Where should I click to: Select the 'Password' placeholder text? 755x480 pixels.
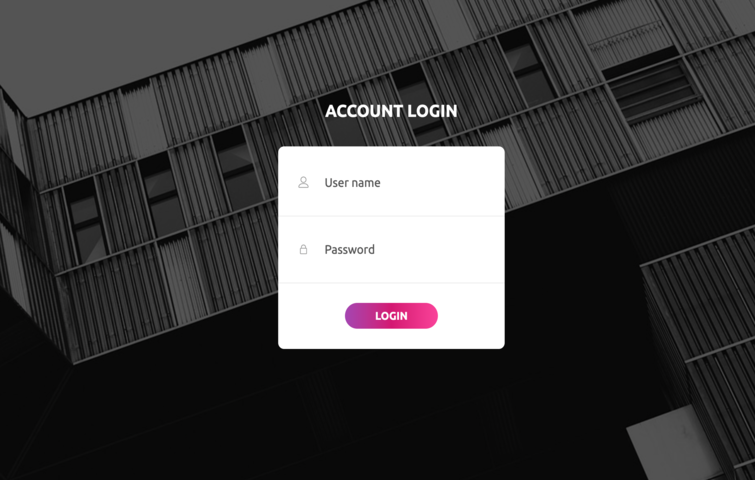350,249
